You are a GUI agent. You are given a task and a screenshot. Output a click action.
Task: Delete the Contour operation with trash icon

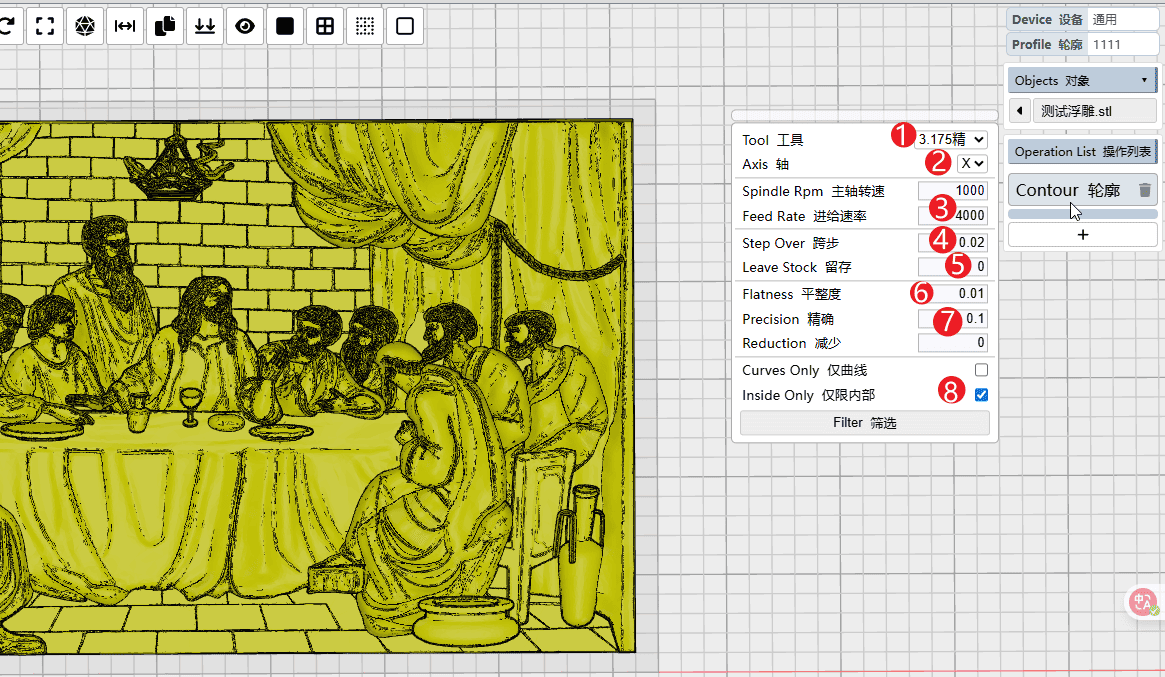pos(1145,190)
